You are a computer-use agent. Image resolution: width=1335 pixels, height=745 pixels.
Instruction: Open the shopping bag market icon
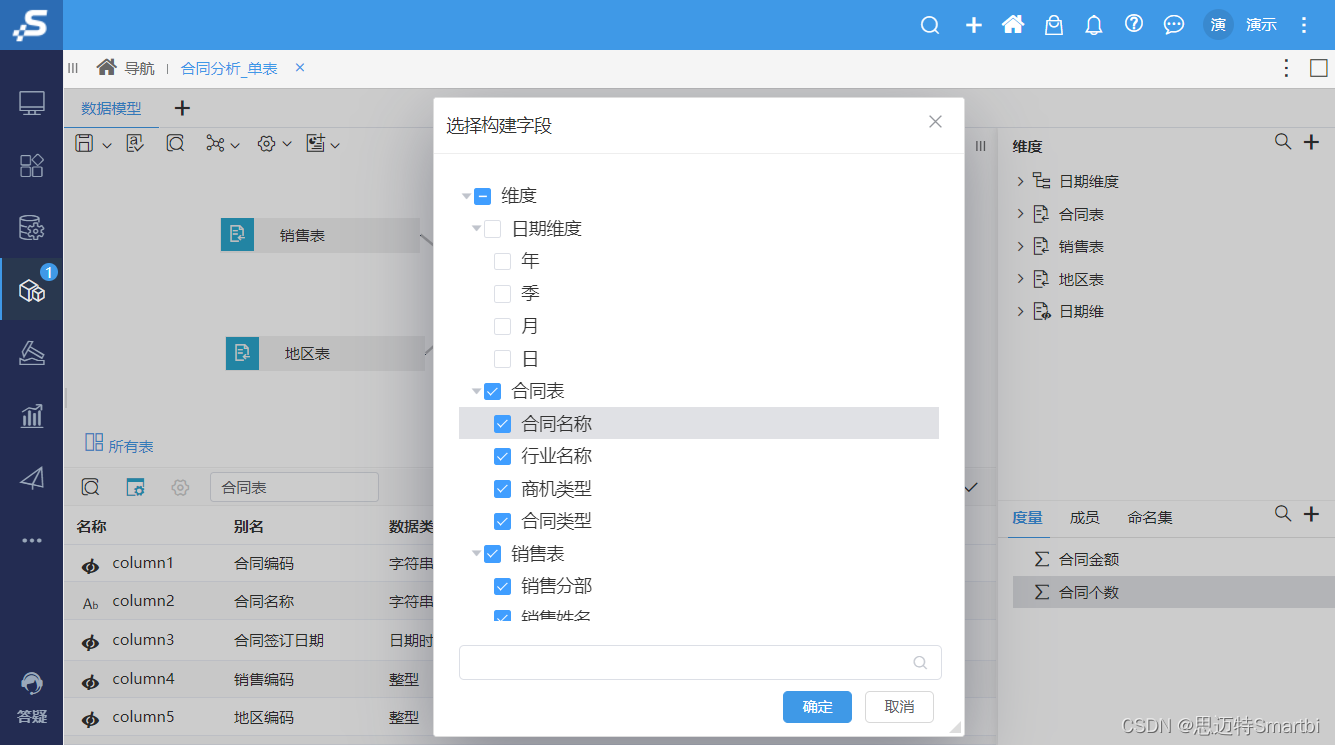(1054, 25)
